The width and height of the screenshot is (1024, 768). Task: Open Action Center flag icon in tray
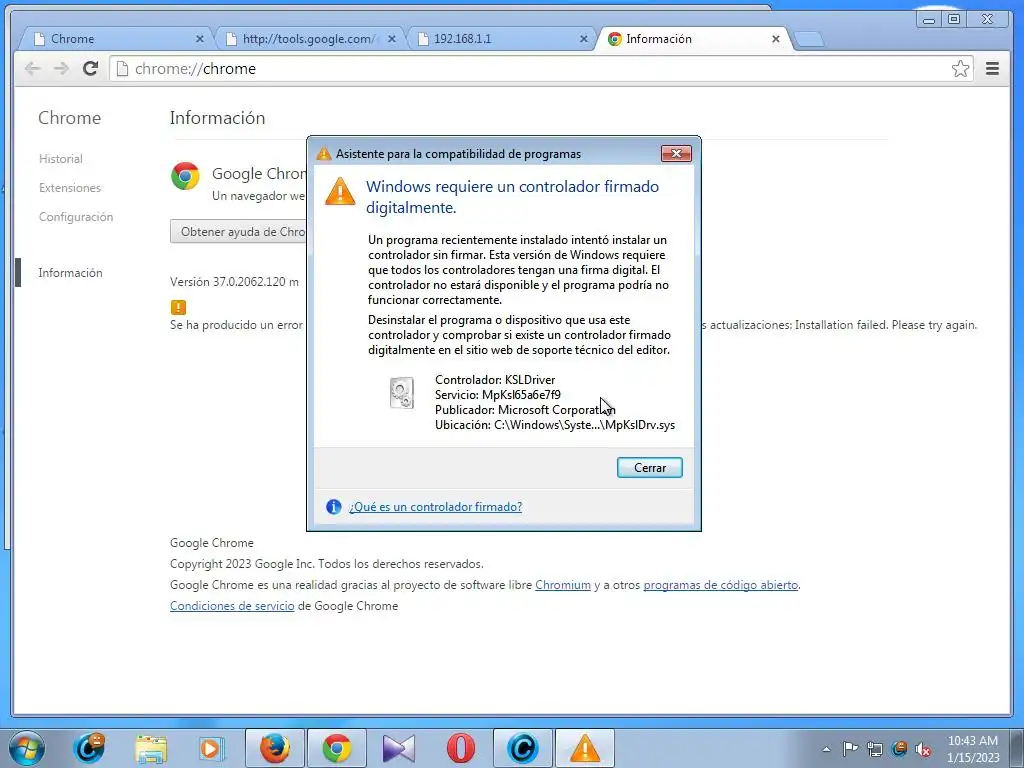click(x=850, y=749)
